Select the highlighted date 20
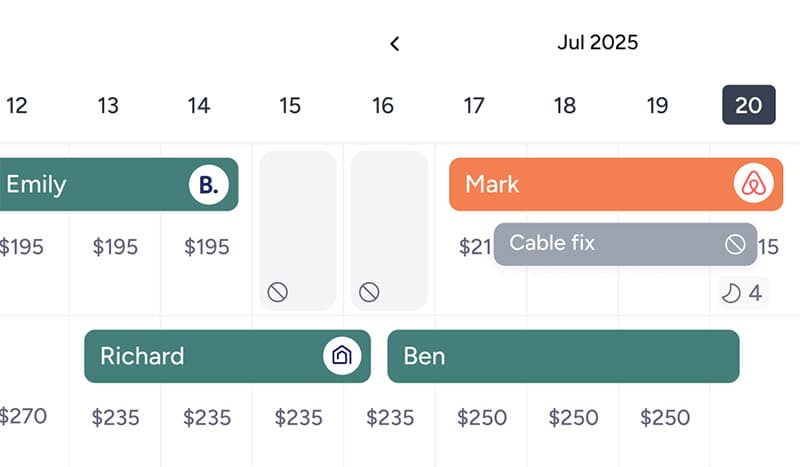 [748, 105]
